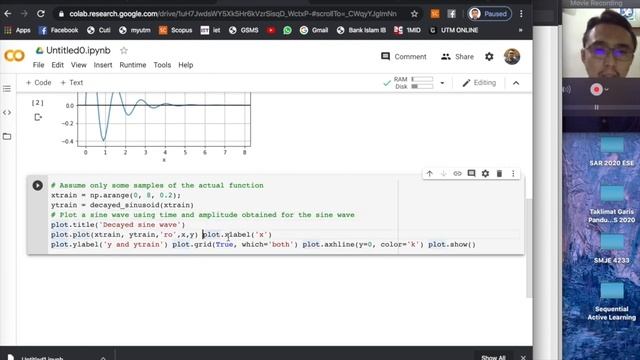Bookmark this page with star icon

(x=414, y=14)
